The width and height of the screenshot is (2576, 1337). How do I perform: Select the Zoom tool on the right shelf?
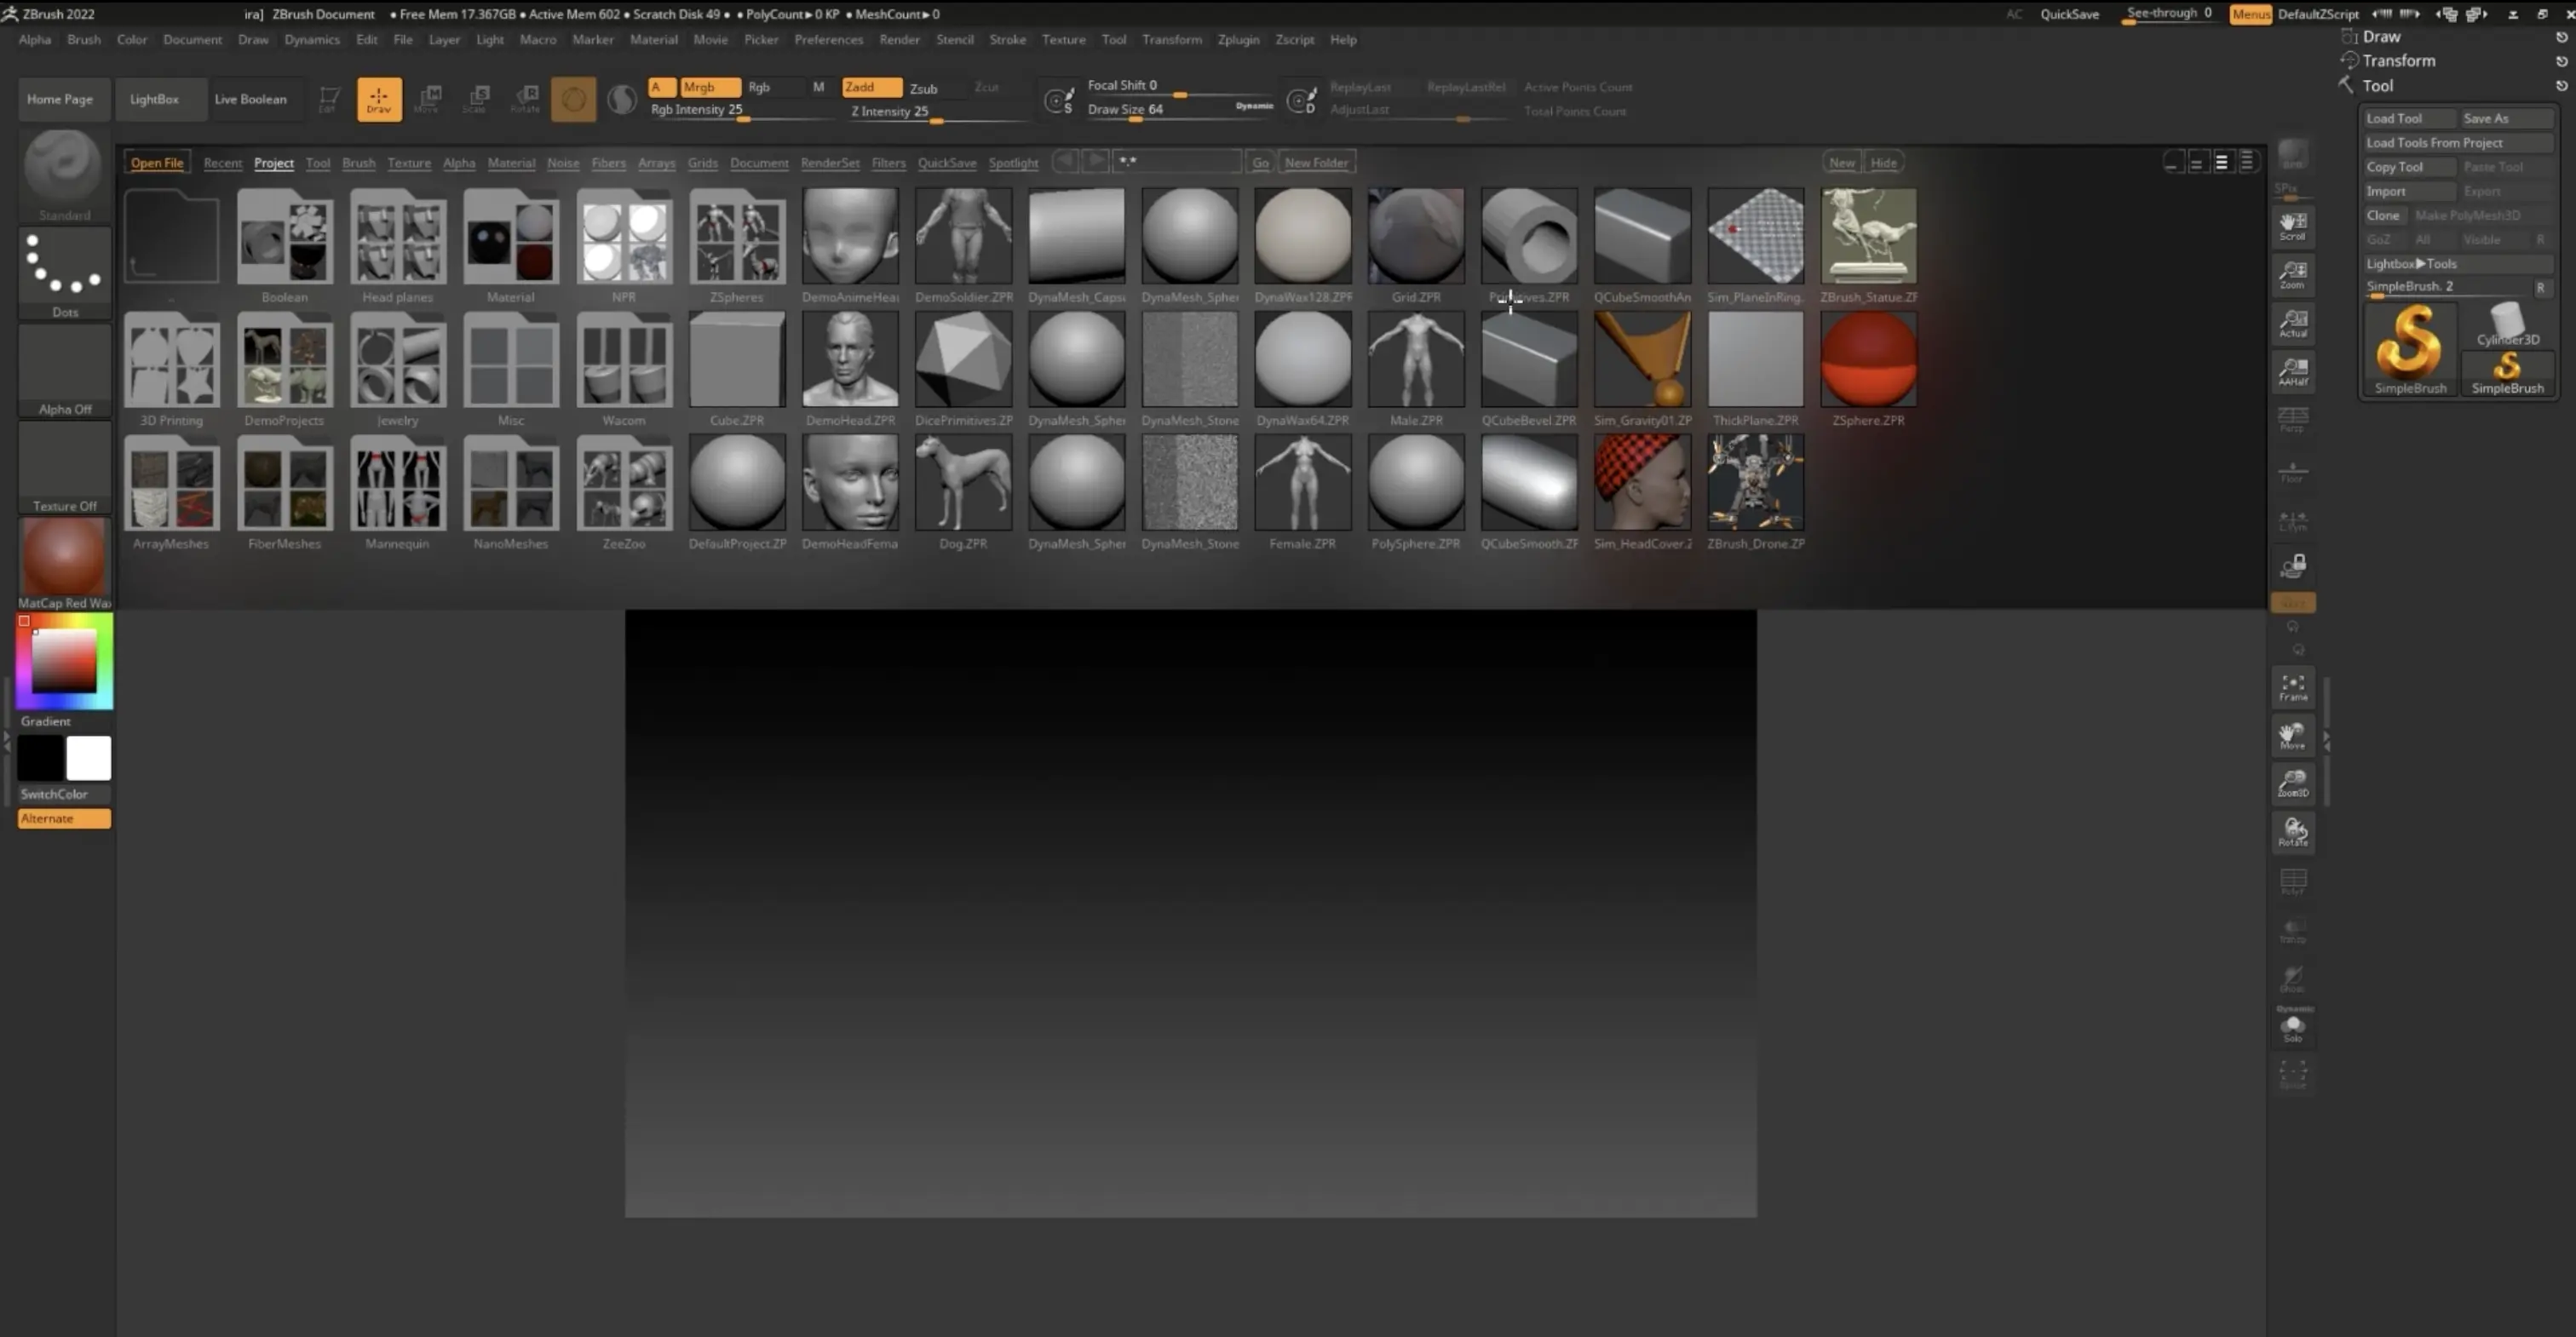click(x=2292, y=276)
